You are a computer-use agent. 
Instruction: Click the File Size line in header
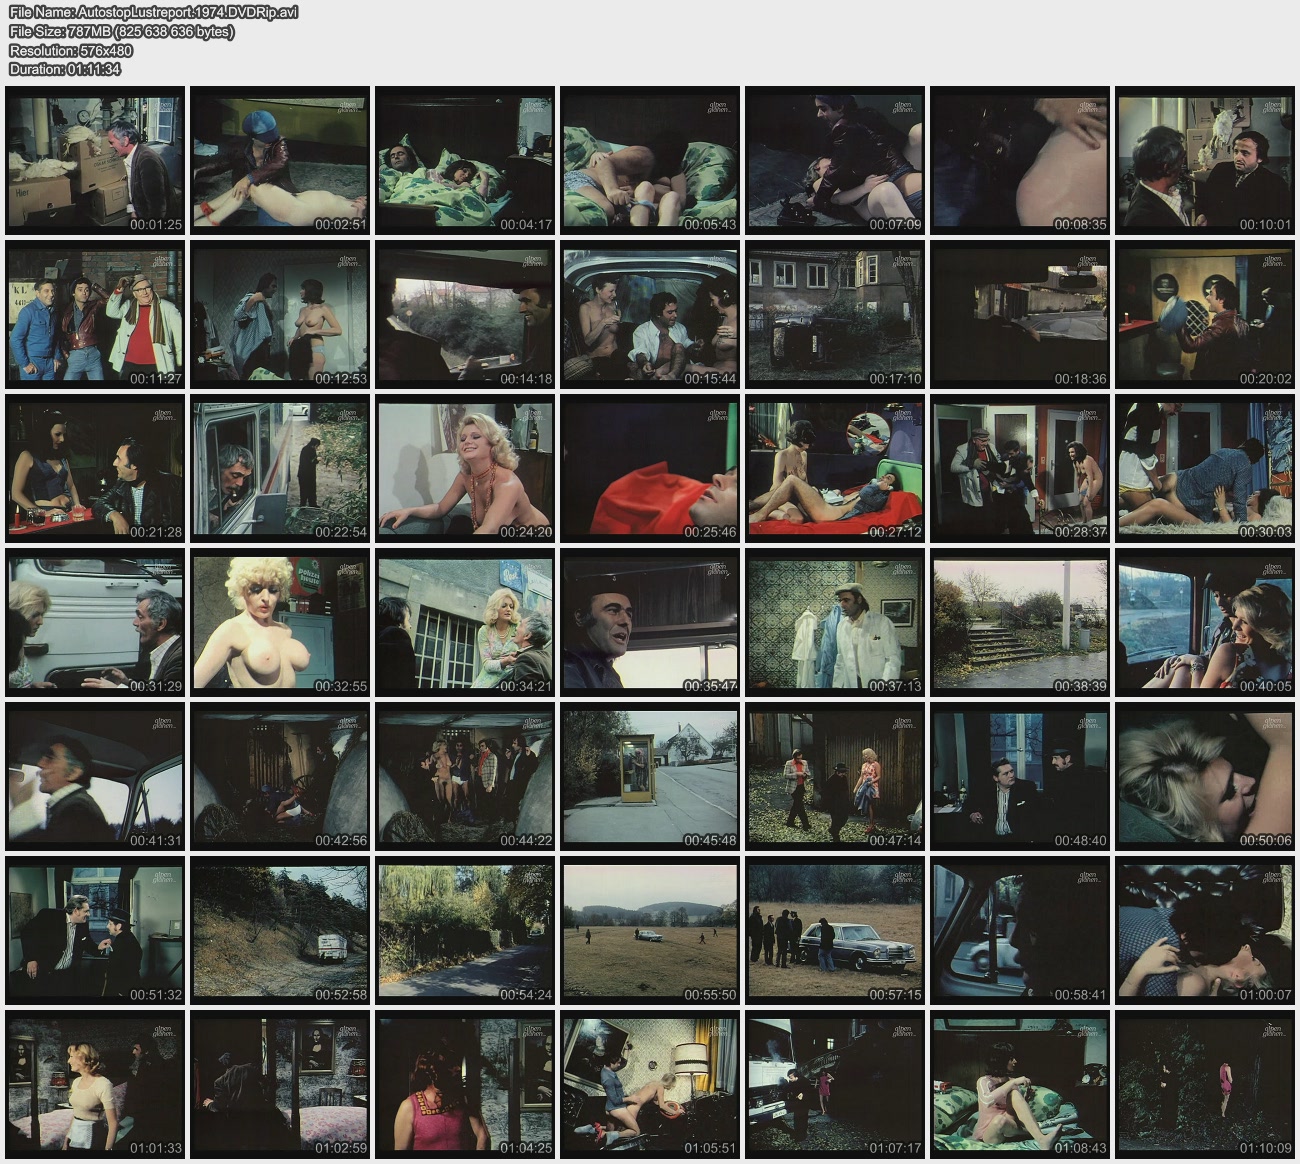point(121,31)
